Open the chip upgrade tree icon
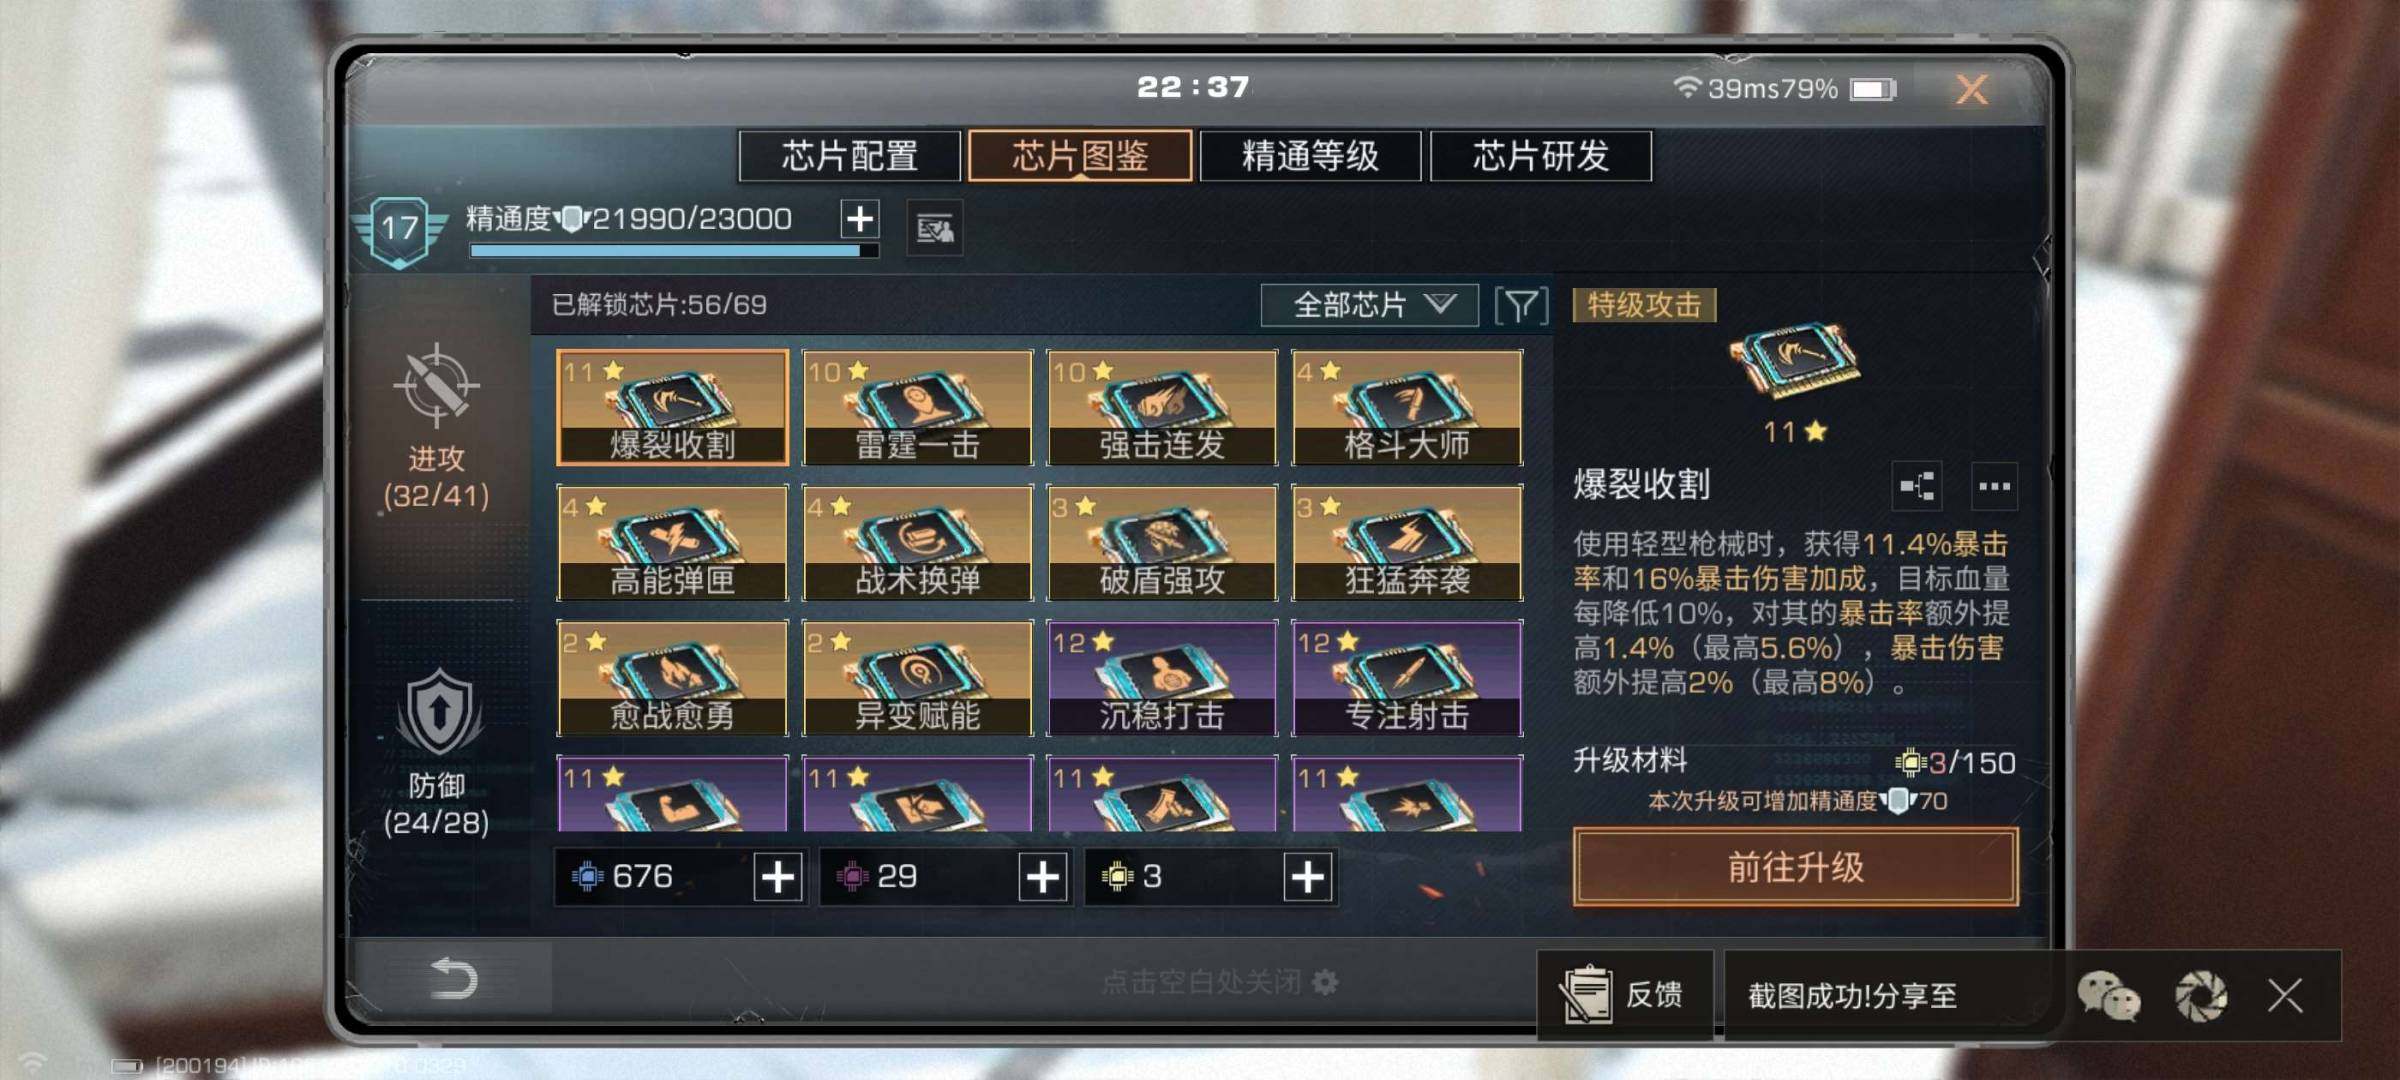2400x1080 pixels. click(x=1917, y=487)
